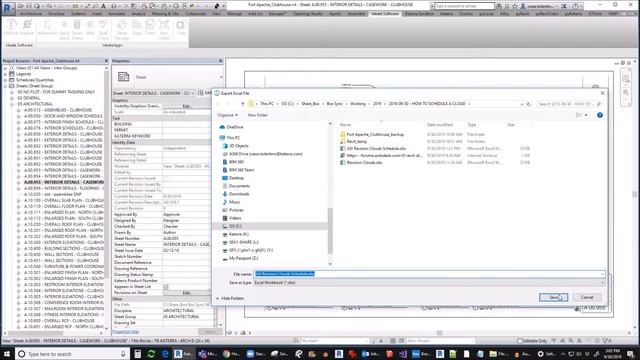640x360 pixels.
Task: Click the Name column header in the file list
Action: [345, 125]
